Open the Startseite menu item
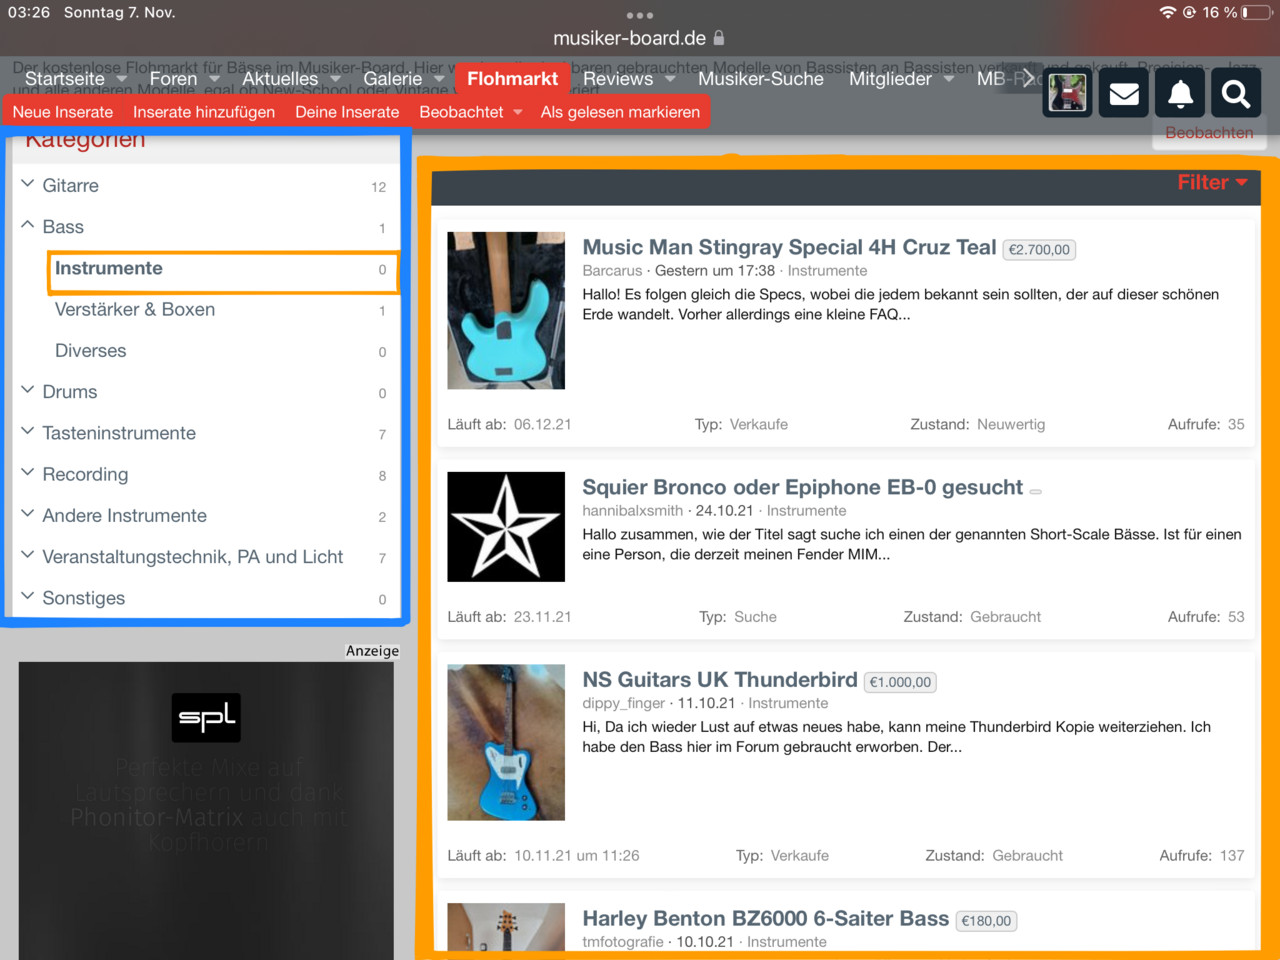1280x960 pixels. [65, 79]
